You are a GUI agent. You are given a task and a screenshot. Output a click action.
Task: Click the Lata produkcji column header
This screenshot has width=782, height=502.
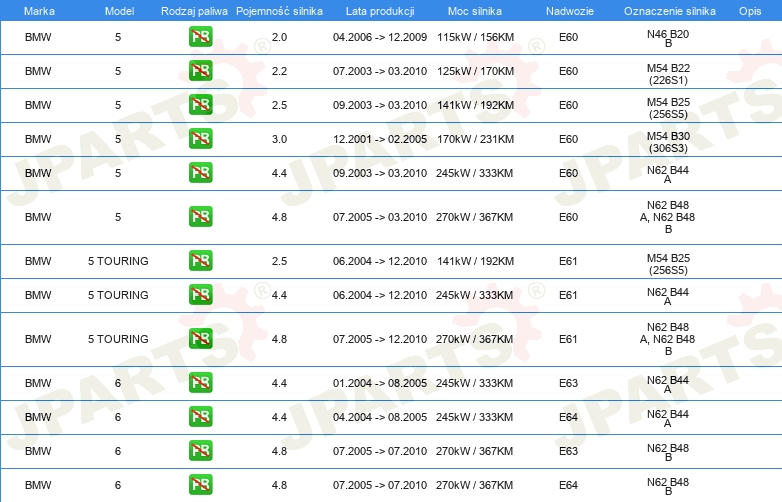(x=380, y=11)
